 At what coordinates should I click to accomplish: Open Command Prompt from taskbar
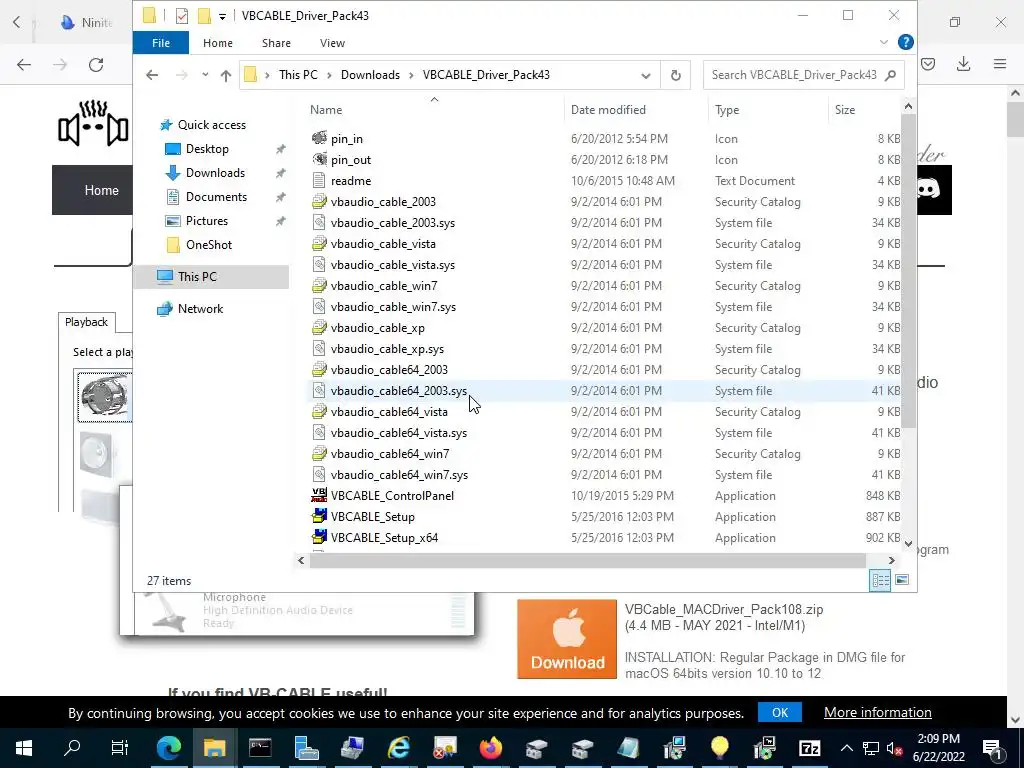click(x=261, y=748)
